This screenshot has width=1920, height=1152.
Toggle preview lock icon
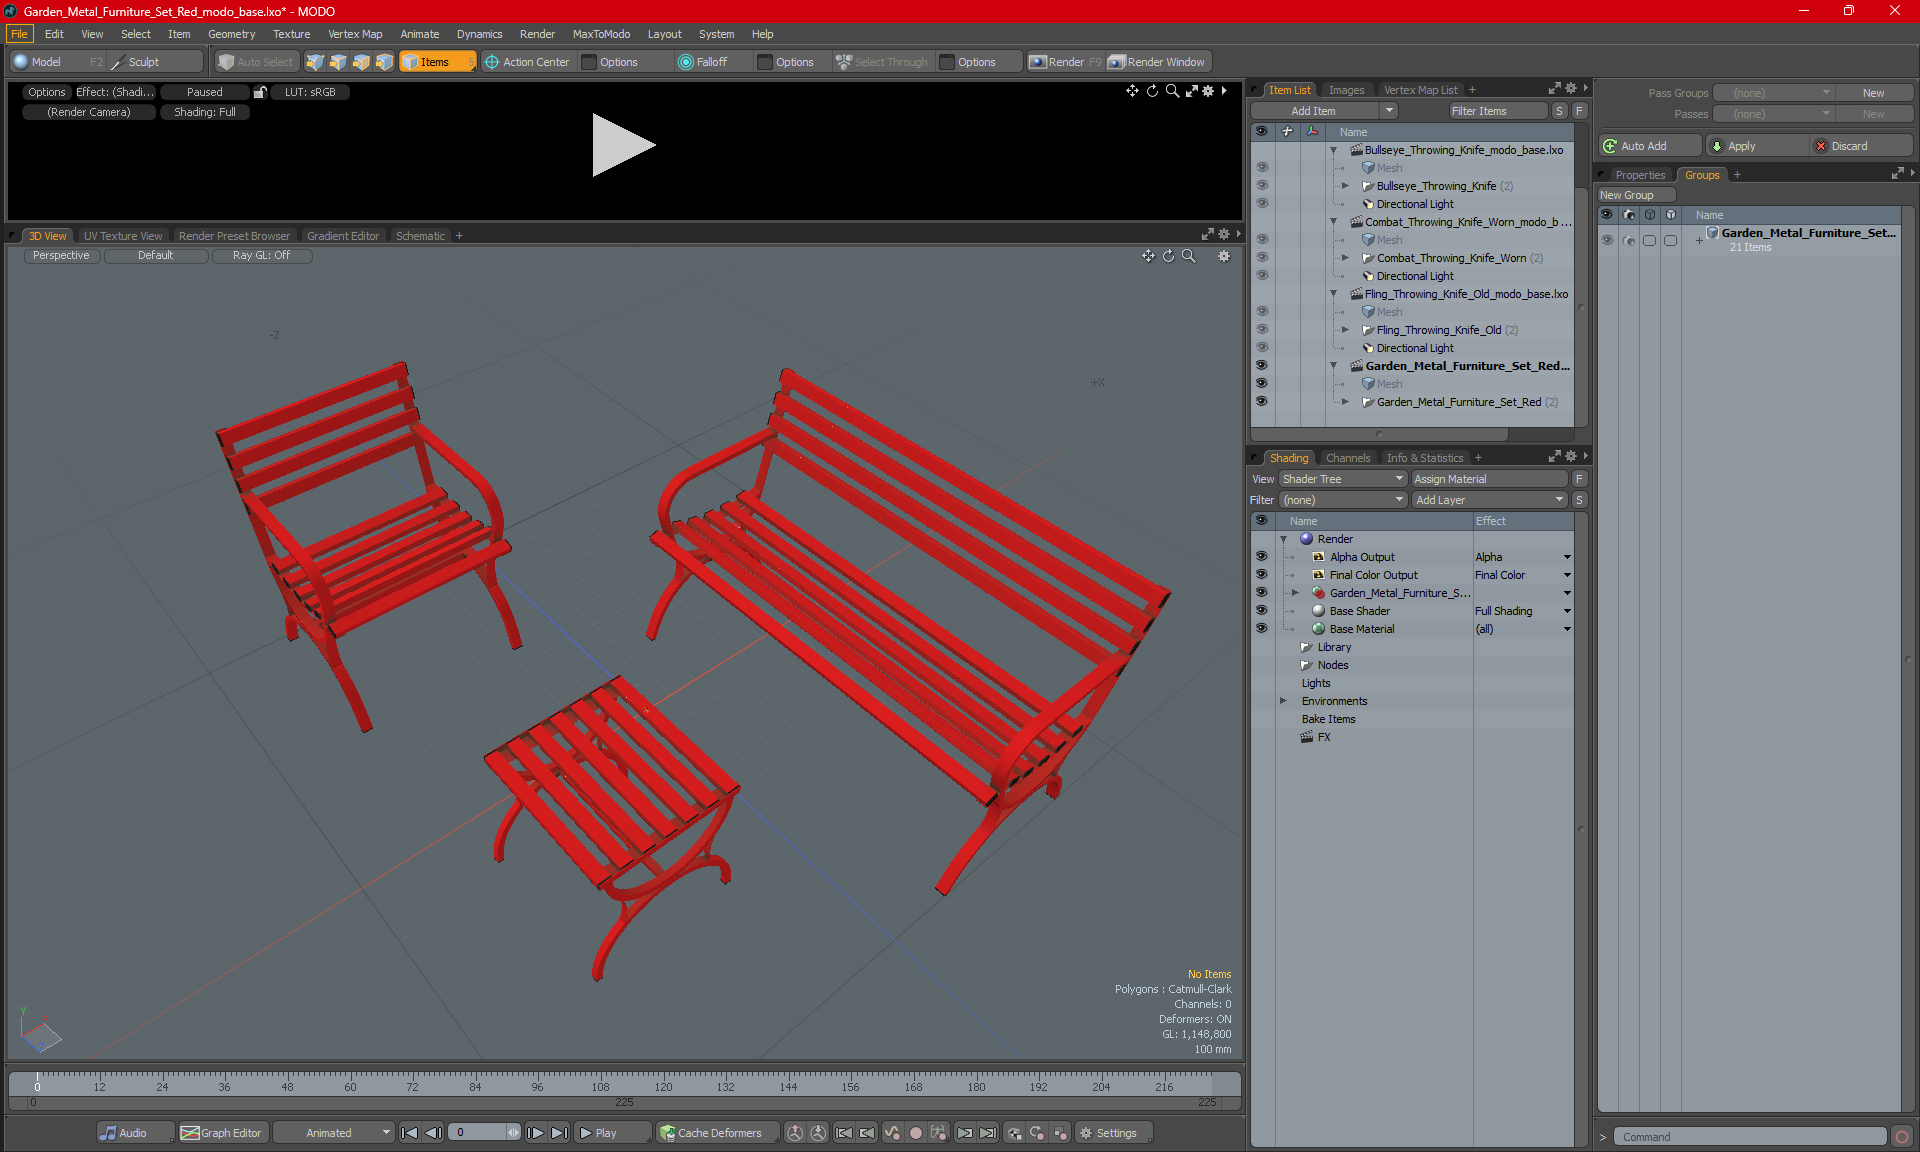(x=260, y=92)
